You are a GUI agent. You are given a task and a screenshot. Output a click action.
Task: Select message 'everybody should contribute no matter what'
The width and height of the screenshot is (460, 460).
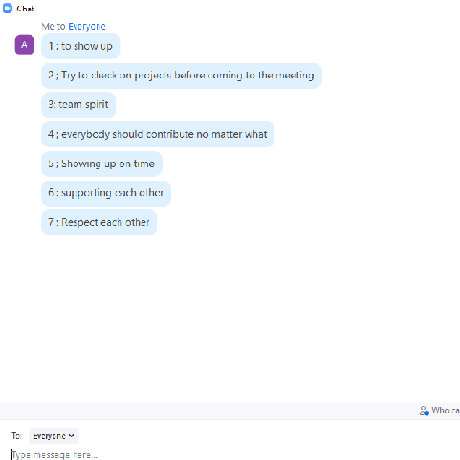click(x=158, y=134)
